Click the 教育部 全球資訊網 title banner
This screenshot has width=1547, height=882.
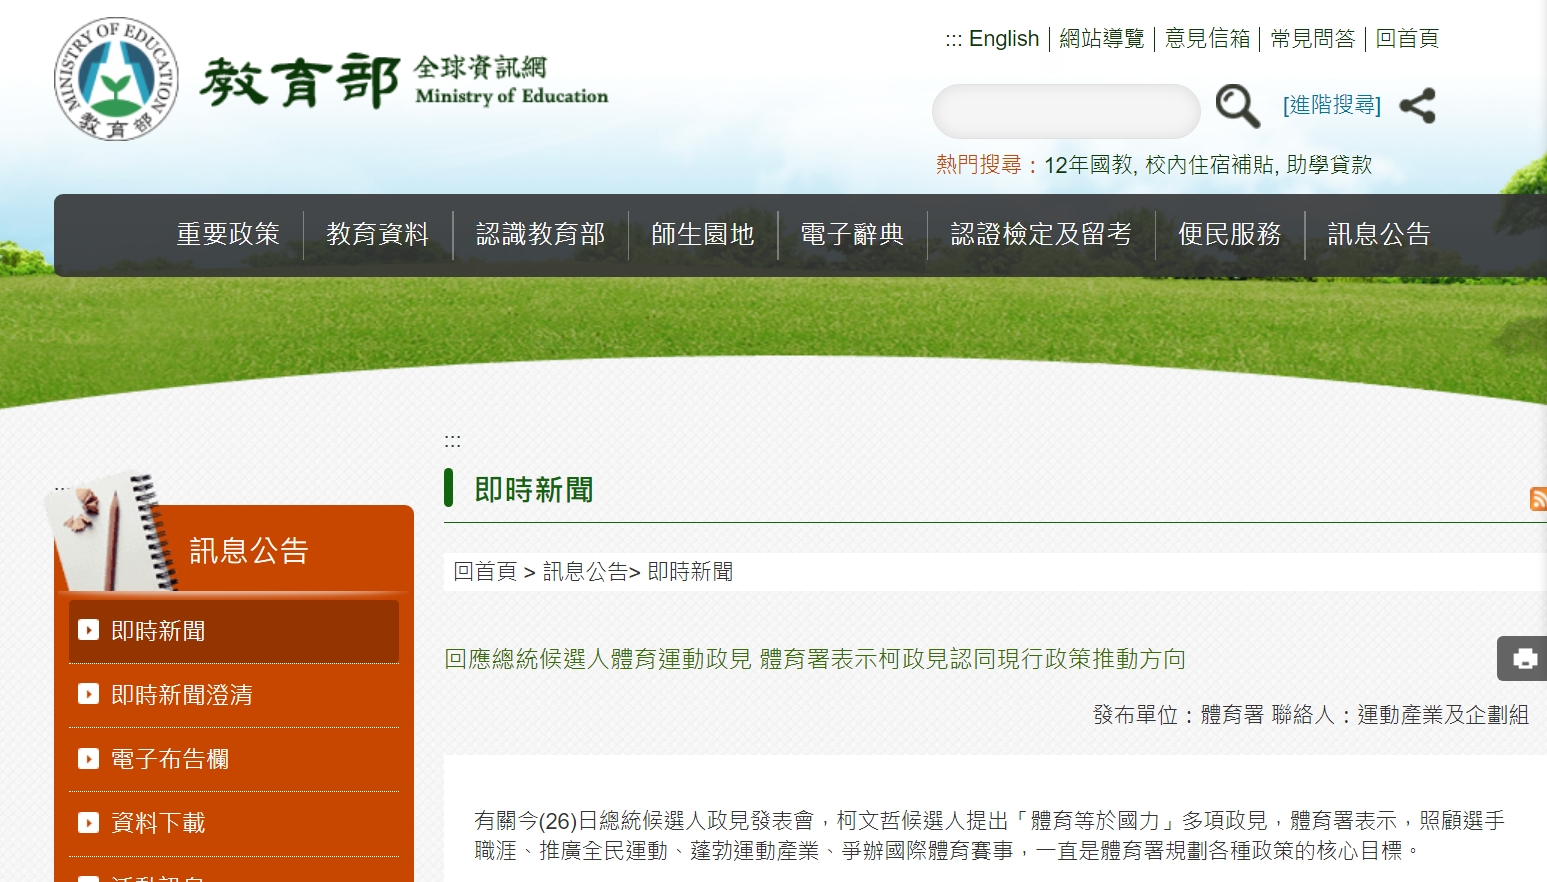tap(404, 81)
